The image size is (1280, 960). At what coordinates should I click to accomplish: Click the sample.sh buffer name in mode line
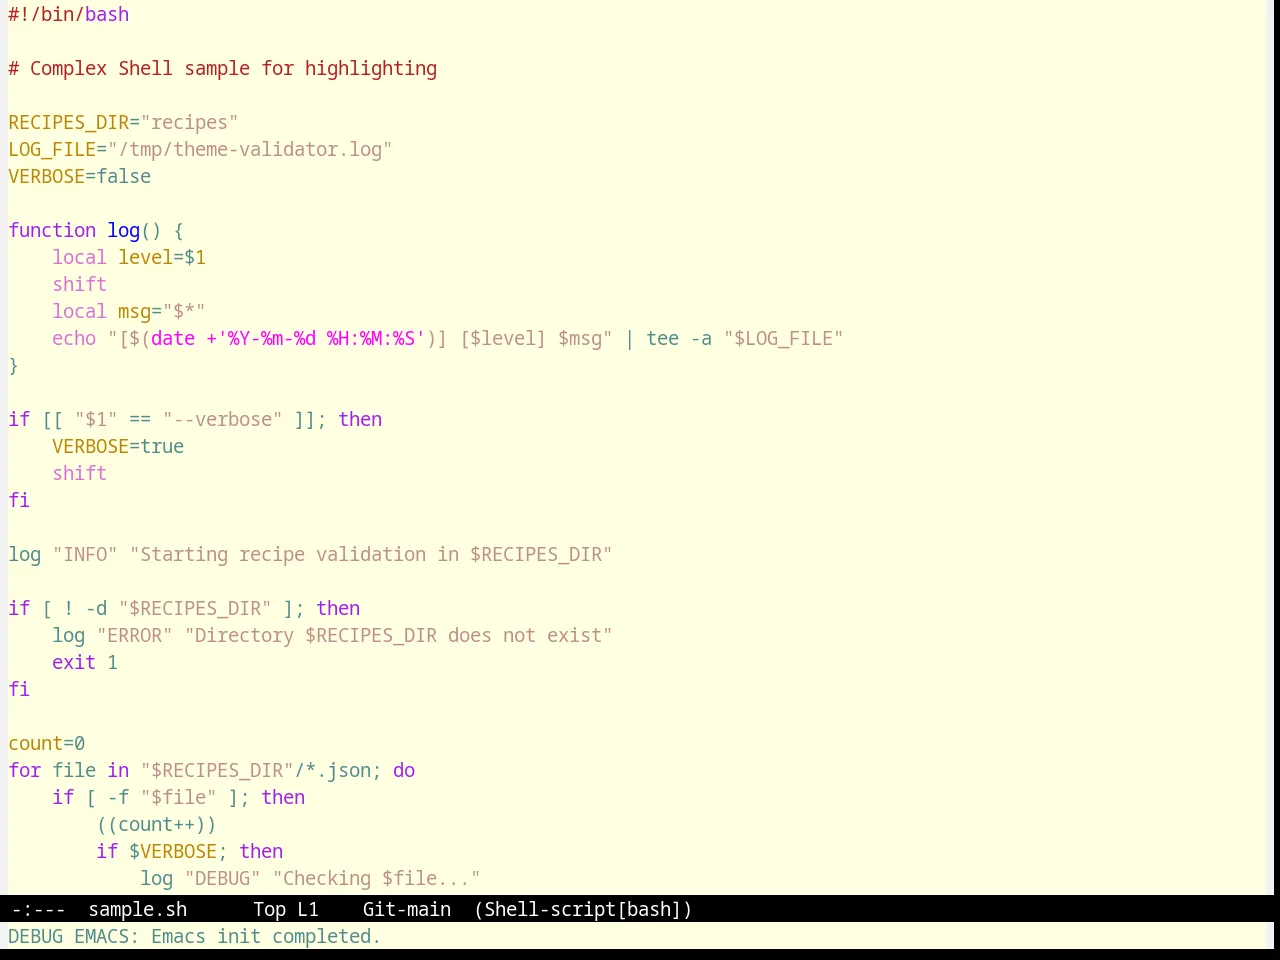click(138, 909)
